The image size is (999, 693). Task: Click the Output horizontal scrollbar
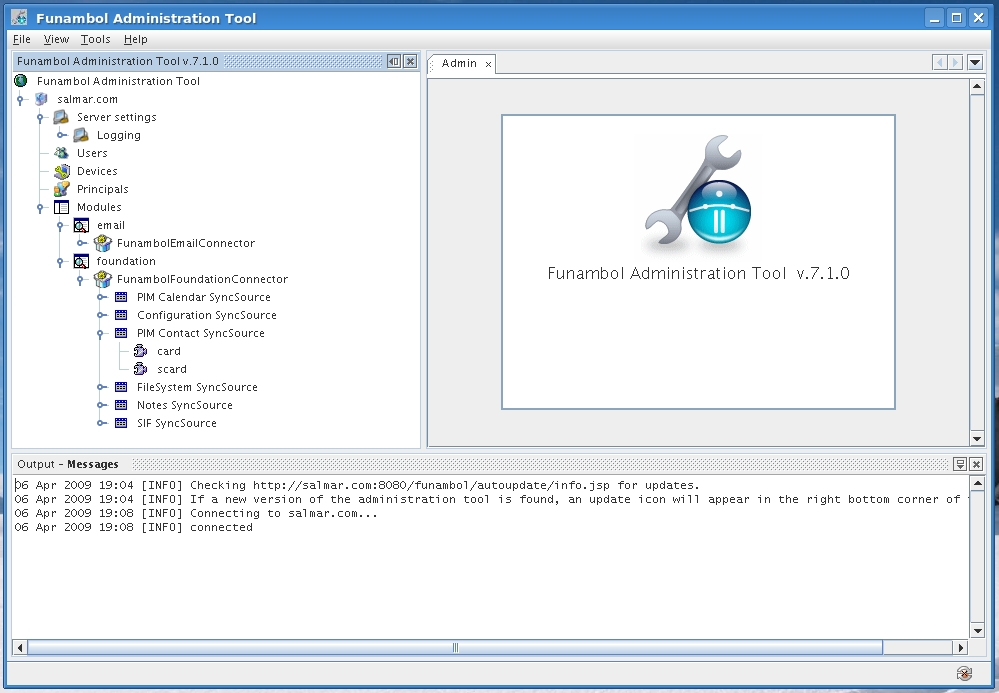click(x=455, y=647)
